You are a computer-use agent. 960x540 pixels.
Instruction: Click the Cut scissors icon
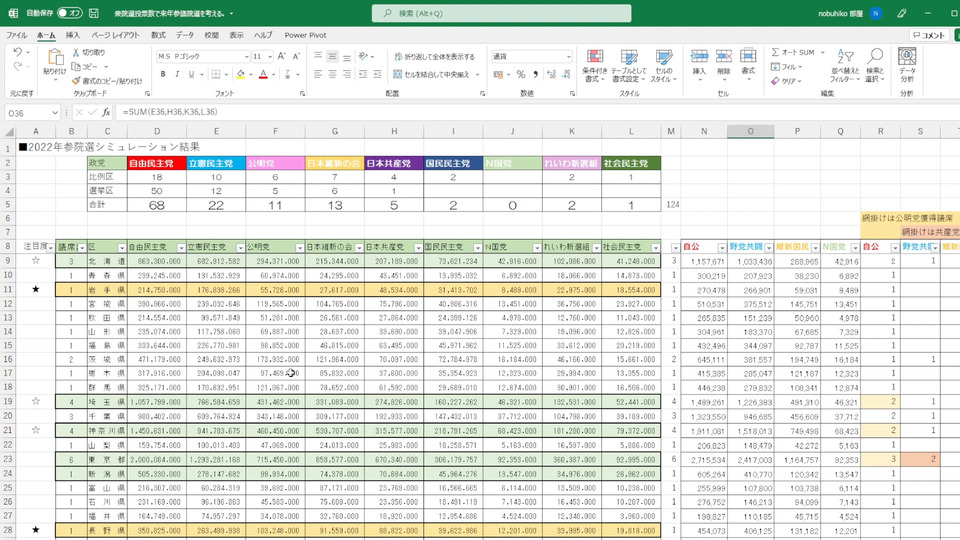pos(76,53)
